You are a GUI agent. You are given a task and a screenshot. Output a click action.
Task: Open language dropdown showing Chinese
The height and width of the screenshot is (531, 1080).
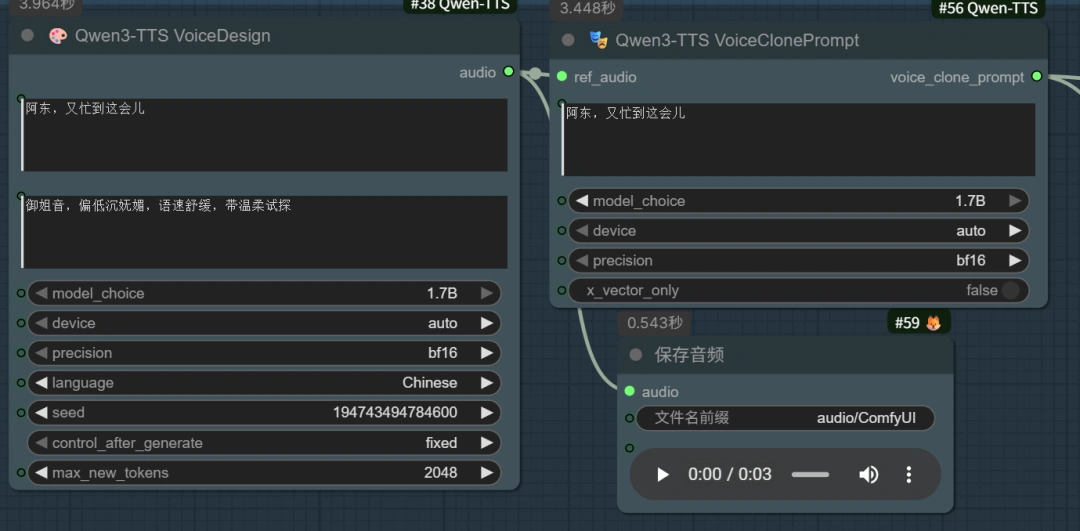point(264,383)
